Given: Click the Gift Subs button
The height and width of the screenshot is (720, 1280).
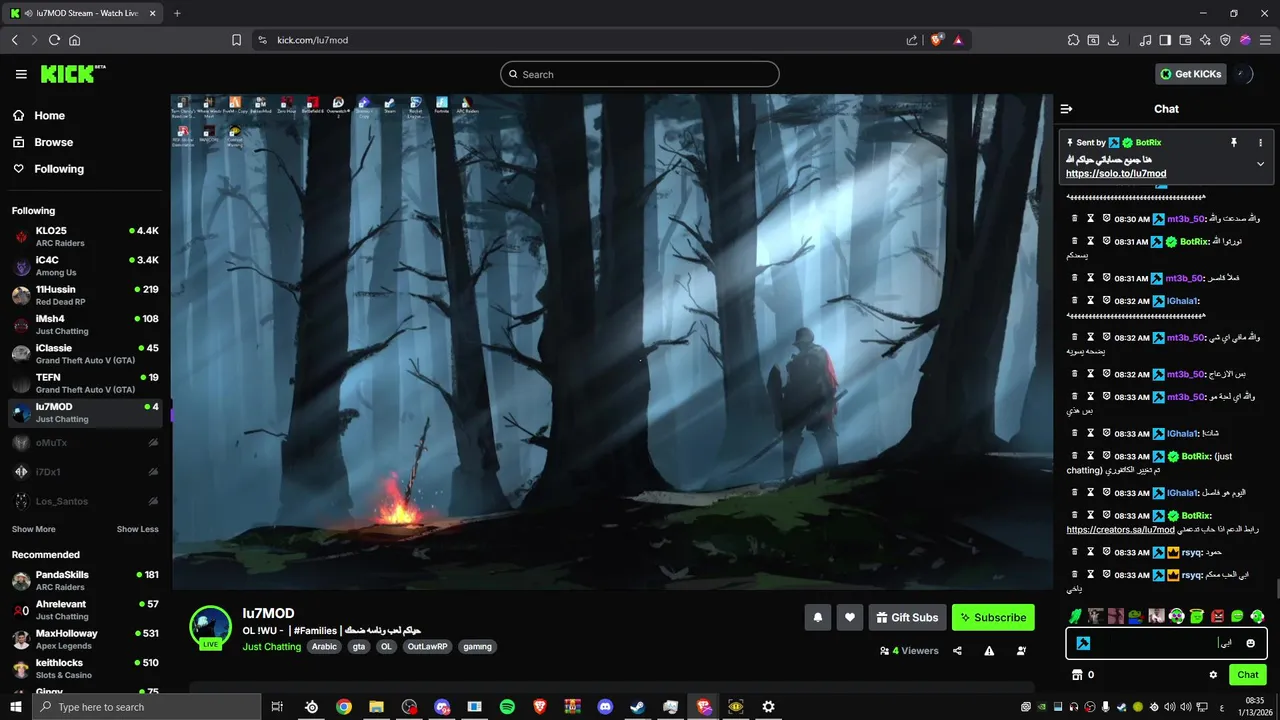Looking at the screenshot, I should pos(907,617).
